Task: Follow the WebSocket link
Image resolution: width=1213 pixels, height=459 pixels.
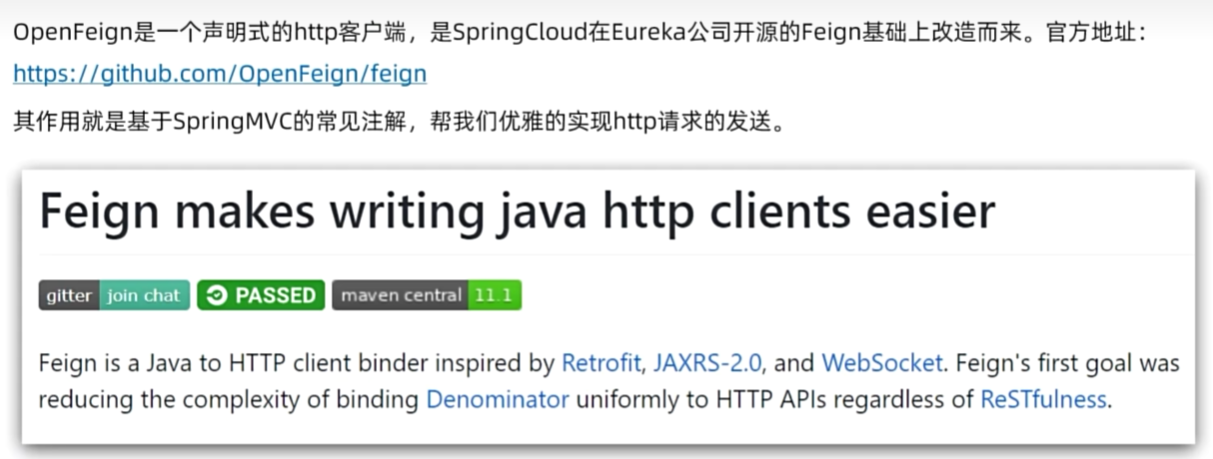Action: 882,362
